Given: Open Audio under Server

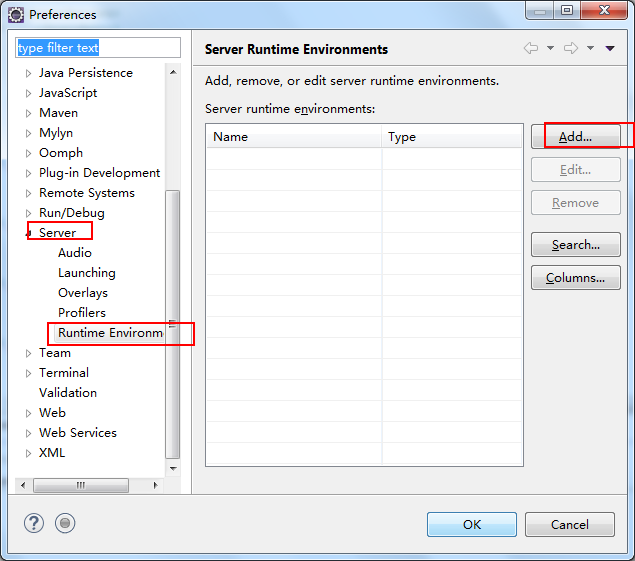Looking at the screenshot, I should 75,253.
